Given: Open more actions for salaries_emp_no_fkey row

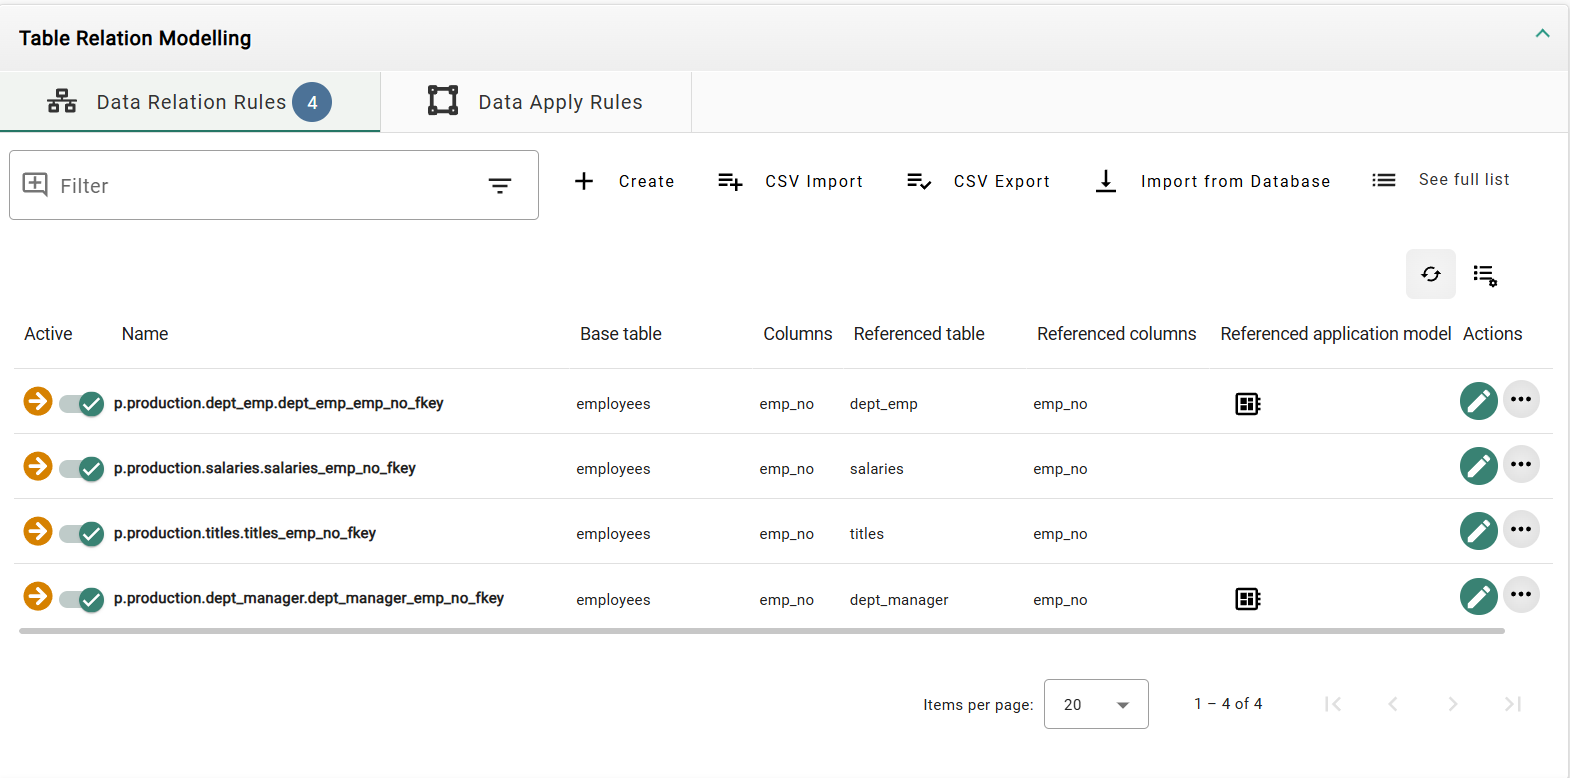Looking at the screenshot, I should click(1521, 465).
